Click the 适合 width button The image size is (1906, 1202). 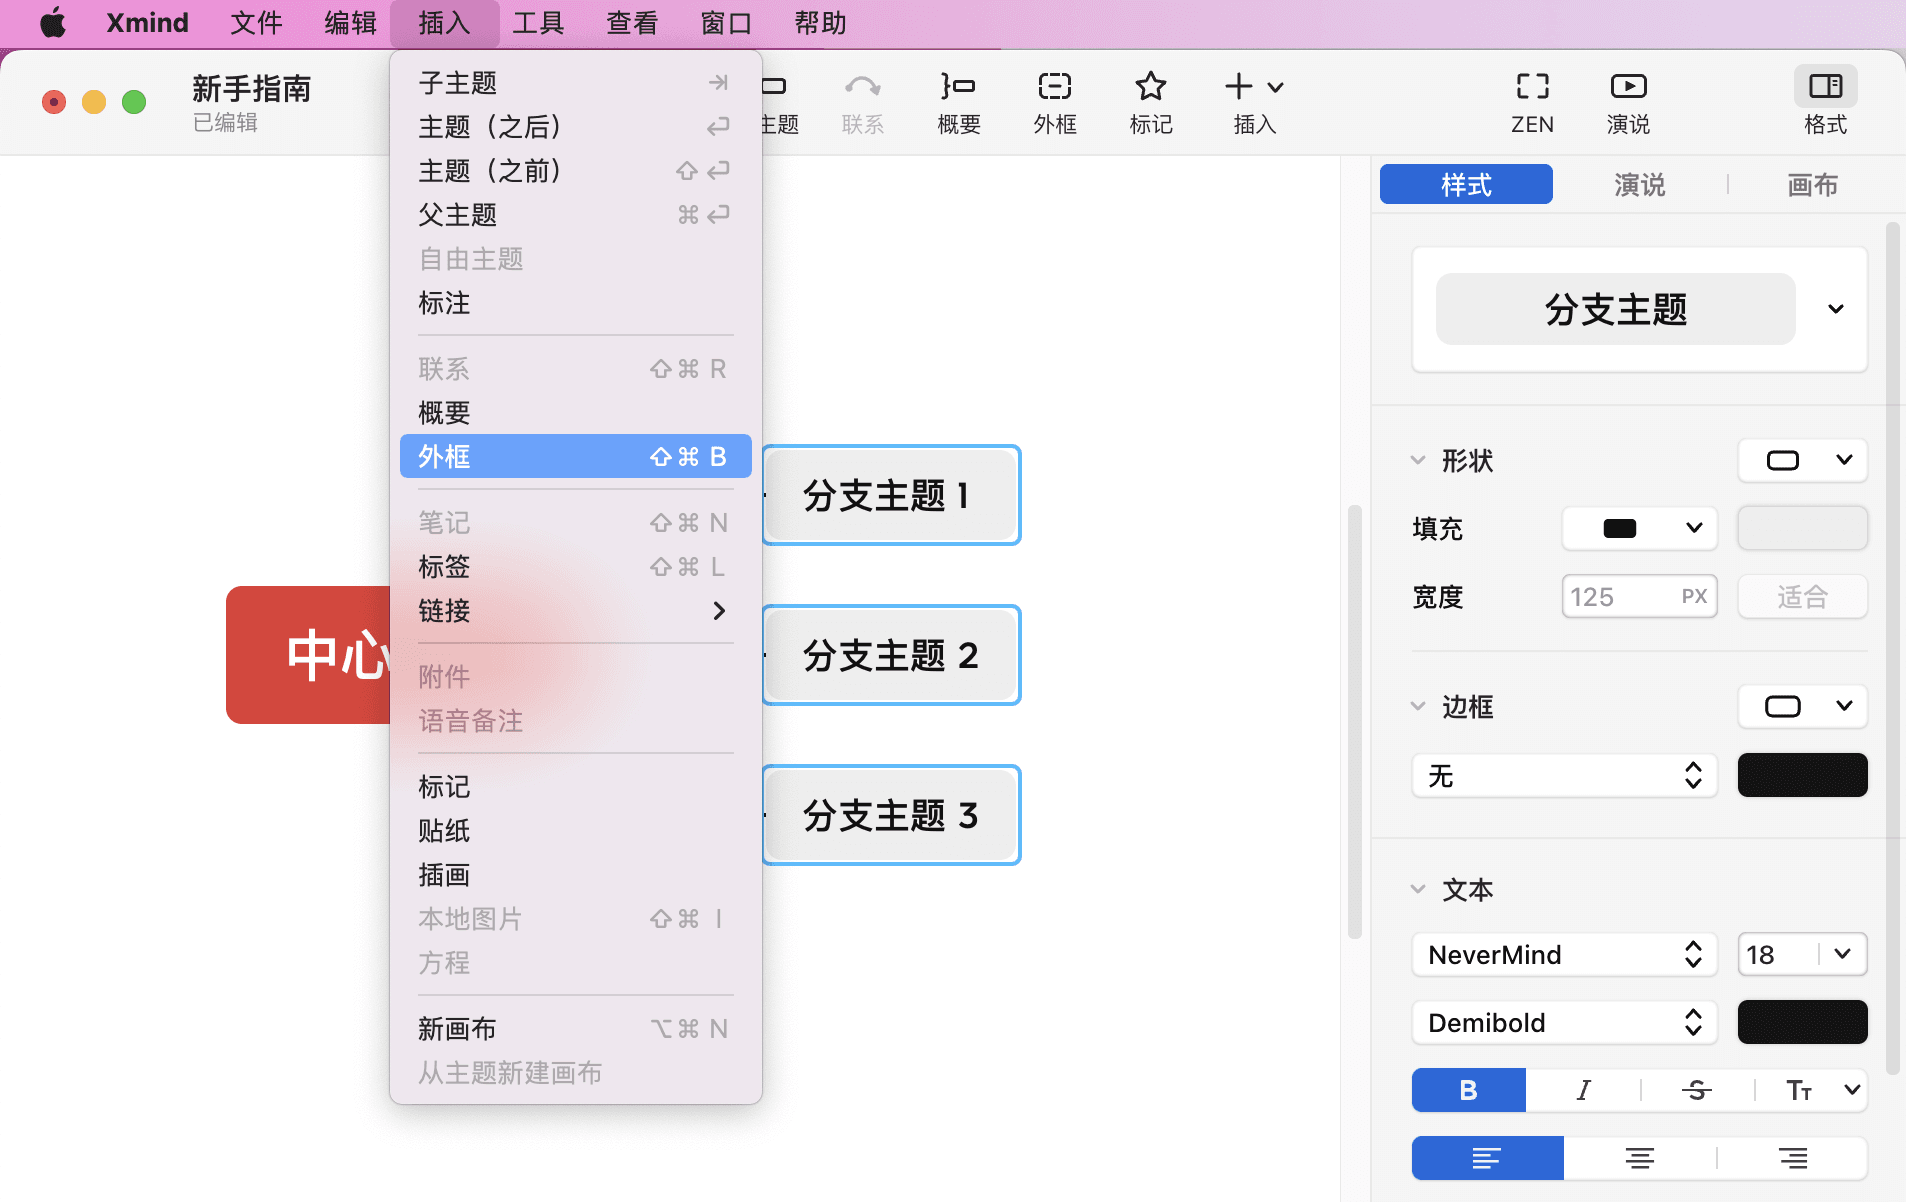[1801, 596]
